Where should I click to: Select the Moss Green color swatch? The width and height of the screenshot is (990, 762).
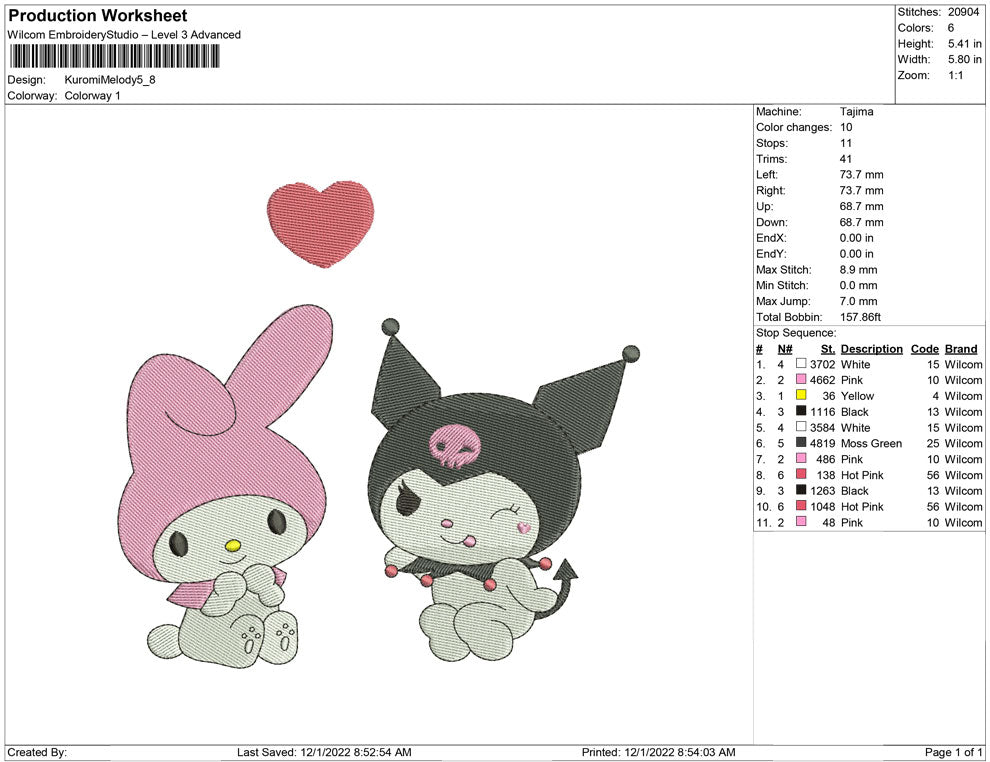pyautogui.click(x=801, y=443)
